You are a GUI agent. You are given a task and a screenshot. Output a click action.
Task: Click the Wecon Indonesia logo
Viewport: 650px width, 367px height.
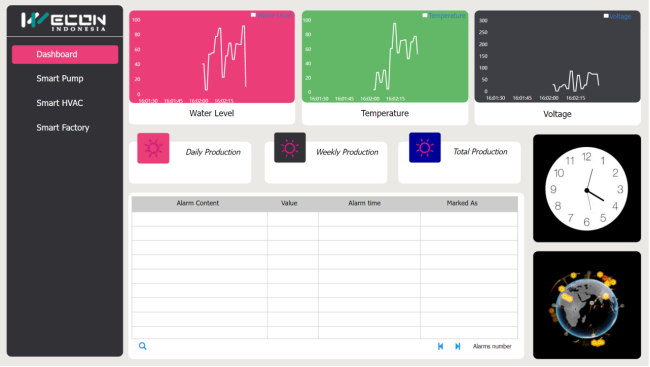(63, 21)
